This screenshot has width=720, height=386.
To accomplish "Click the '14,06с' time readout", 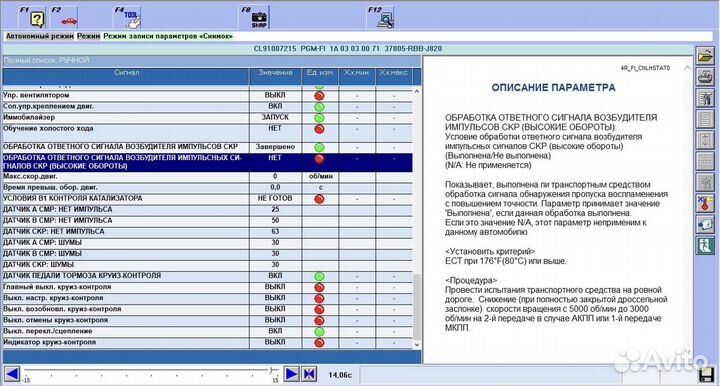I will [x=340, y=375].
